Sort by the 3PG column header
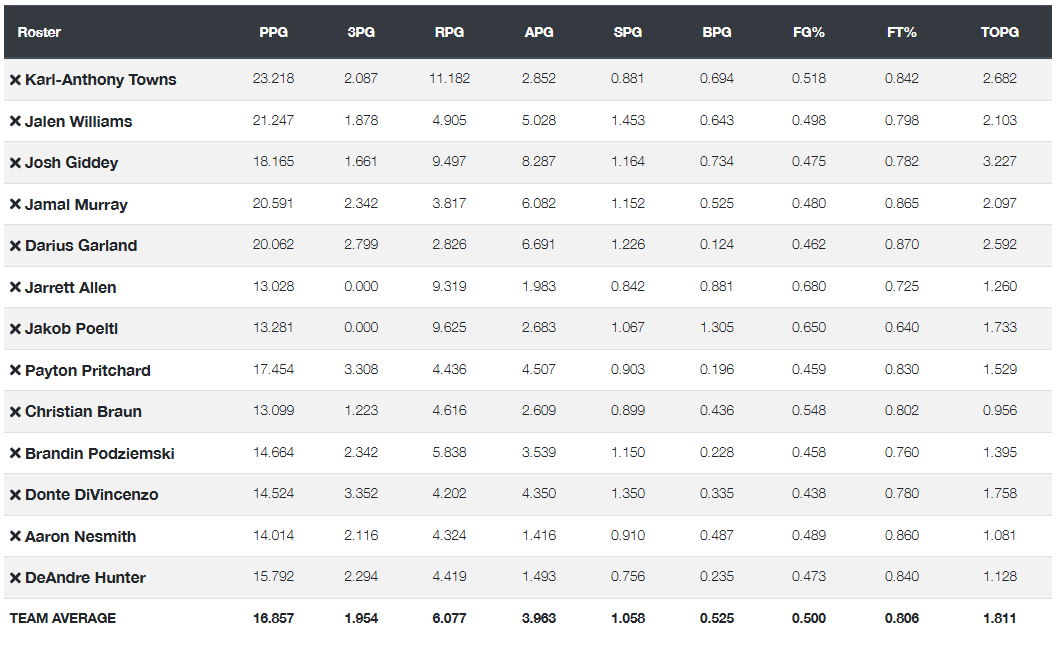This screenshot has width=1056, height=649. (x=361, y=32)
